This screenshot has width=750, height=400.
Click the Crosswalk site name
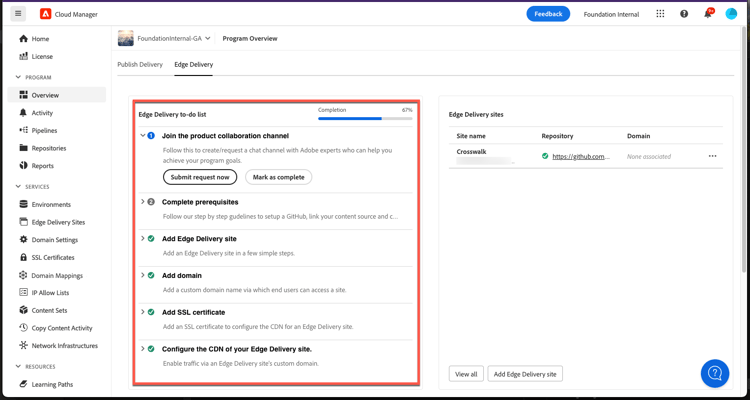[x=472, y=152]
